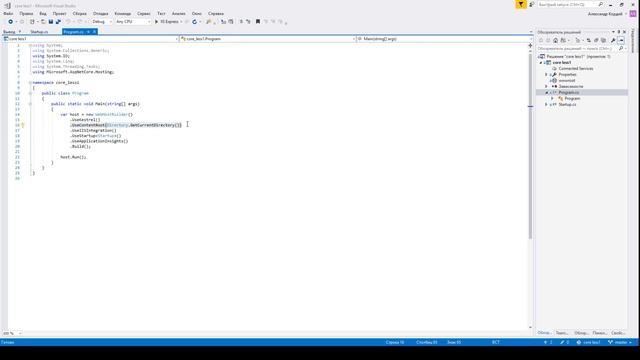This screenshot has width=640, height=360.
Task: Click the user account avatar icon
Action: 633,14
